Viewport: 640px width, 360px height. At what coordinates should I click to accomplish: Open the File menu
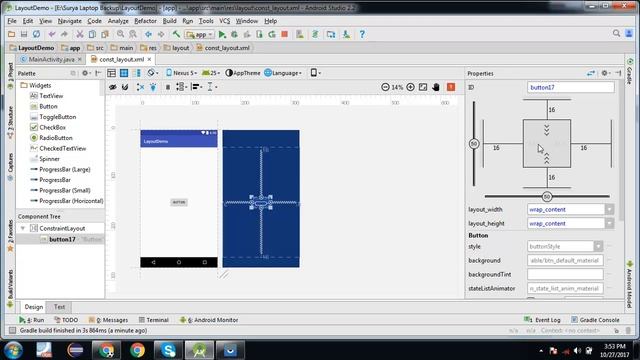tap(12, 21)
